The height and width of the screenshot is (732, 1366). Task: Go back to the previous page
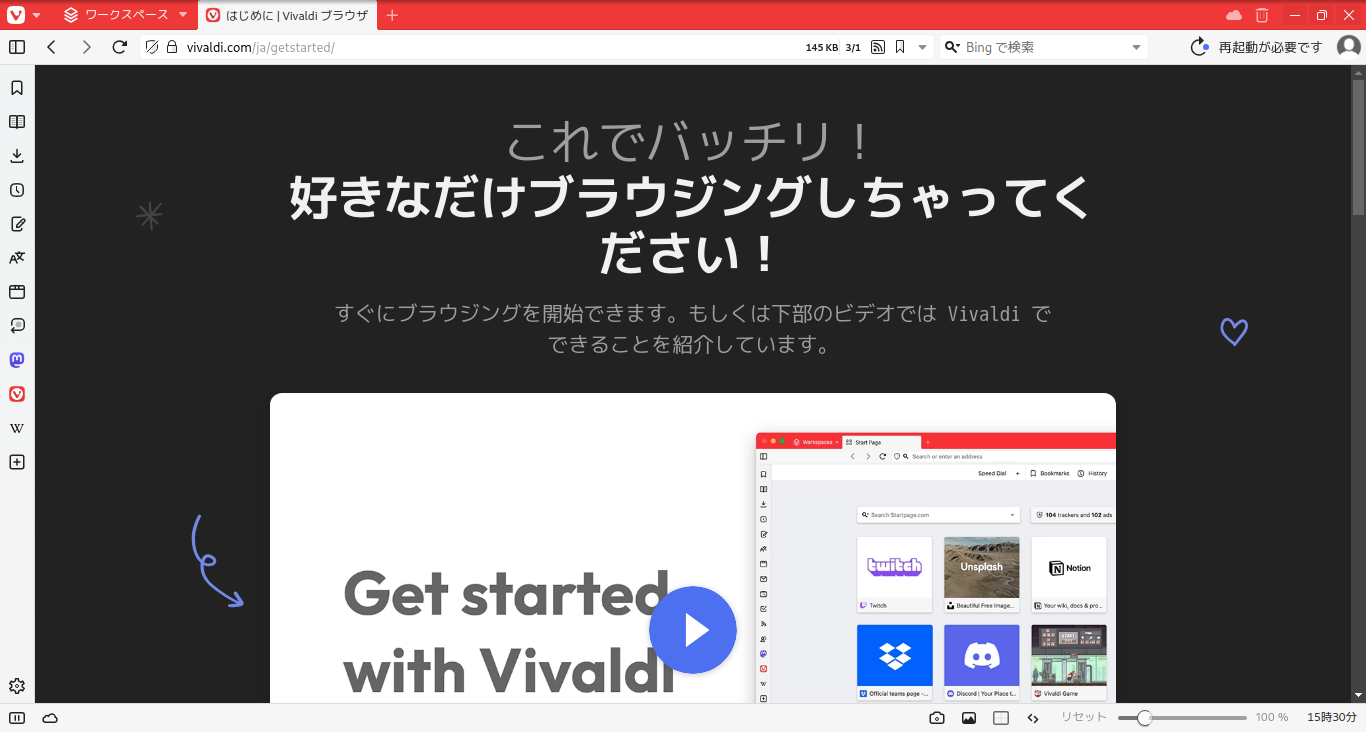(52, 47)
